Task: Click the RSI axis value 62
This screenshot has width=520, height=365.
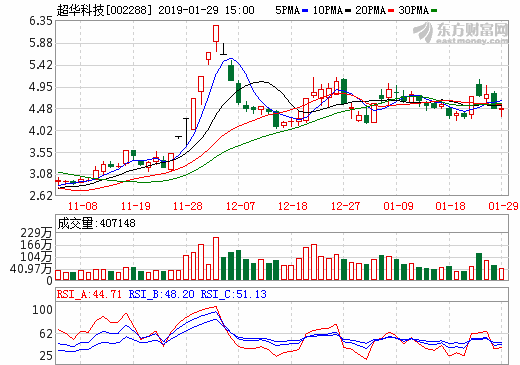Action: 46,334
